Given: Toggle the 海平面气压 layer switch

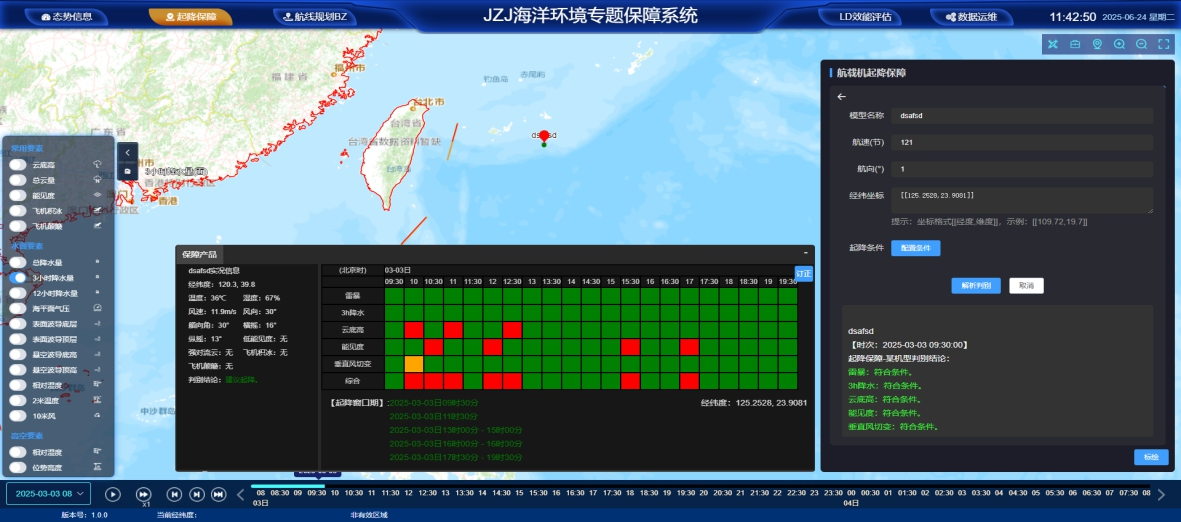Looking at the screenshot, I should [x=17, y=308].
